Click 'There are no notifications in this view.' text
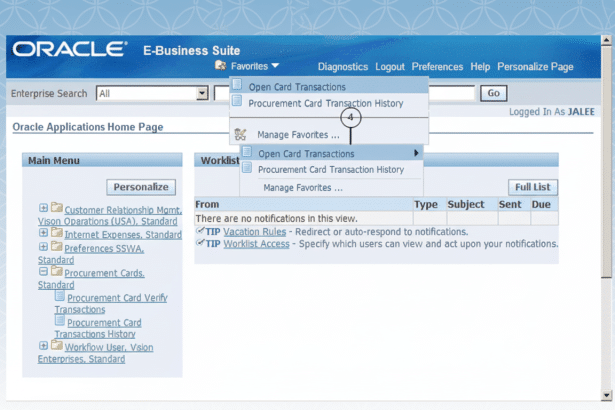The width and height of the screenshot is (615, 410). [277, 219]
